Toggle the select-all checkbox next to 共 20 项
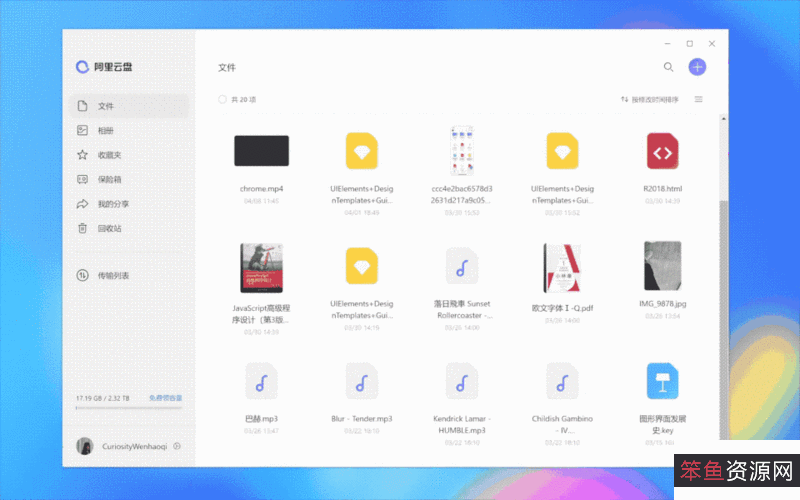The image size is (800, 500). [x=223, y=99]
